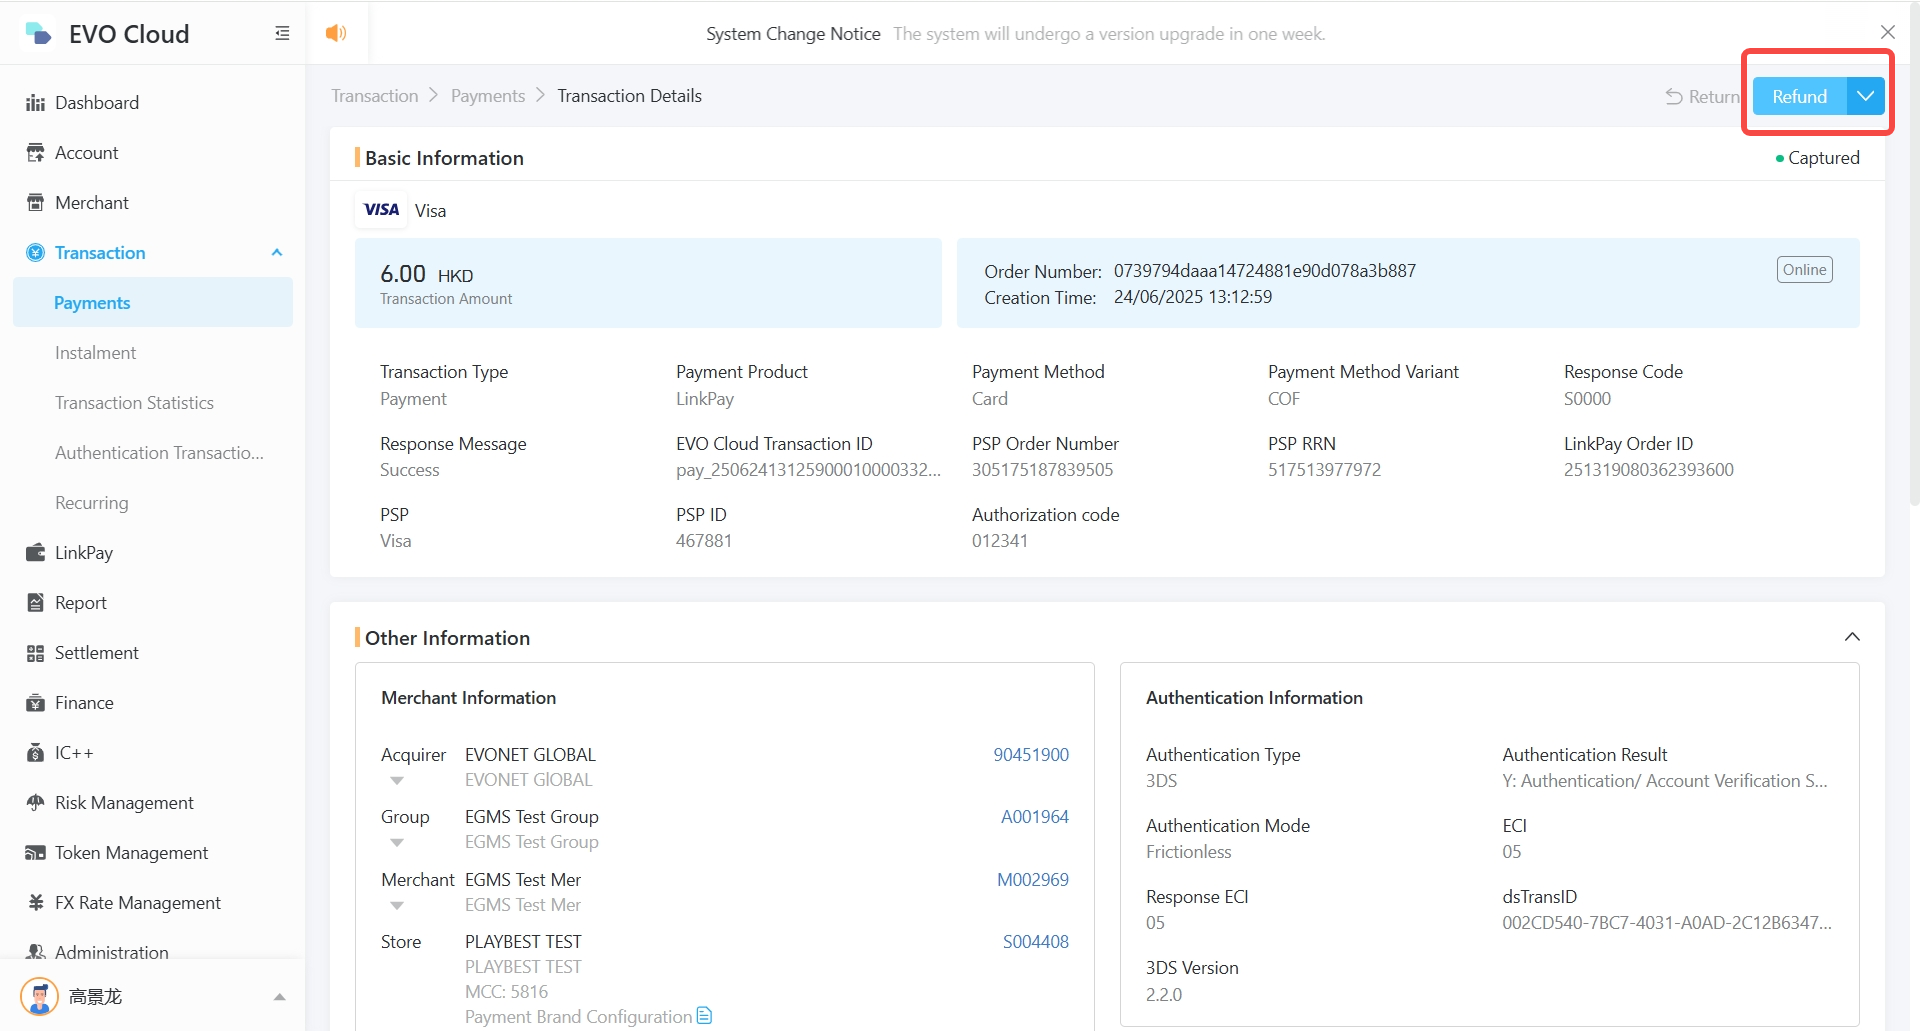The image size is (1920, 1031).
Task: Open the FX Rate Management section
Action: click(x=137, y=903)
